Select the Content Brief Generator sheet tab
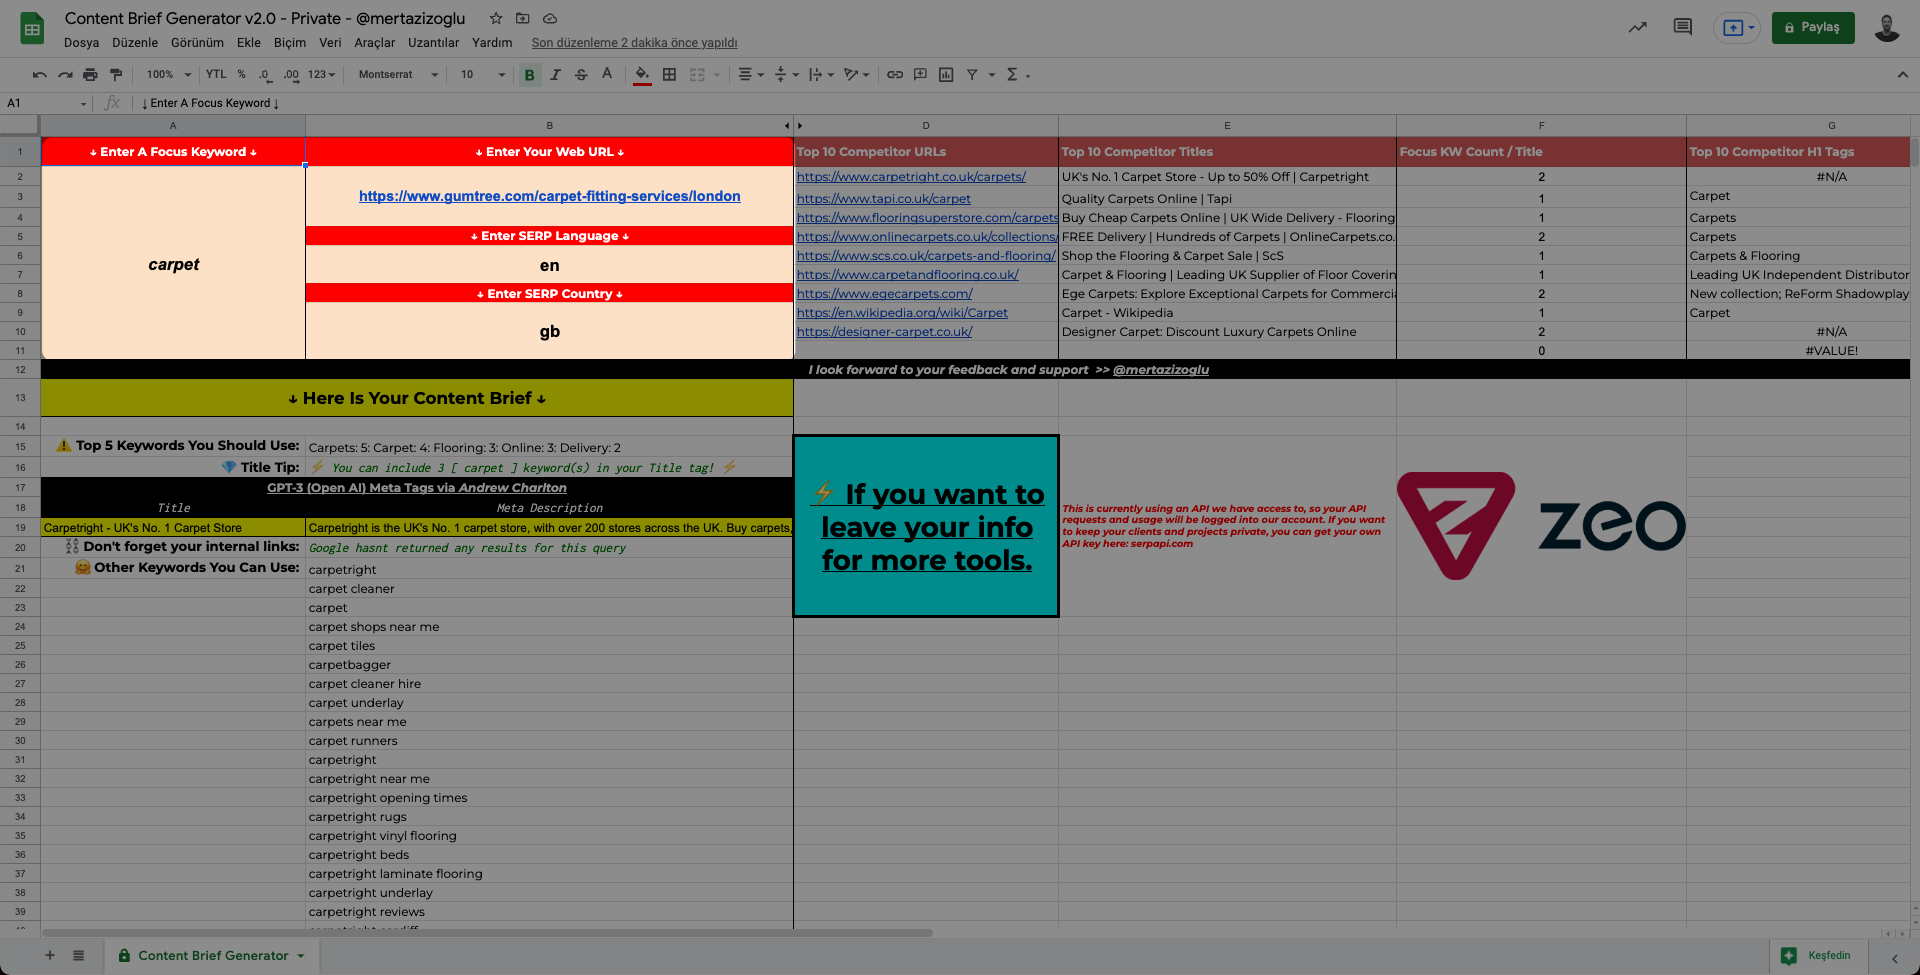 point(212,956)
